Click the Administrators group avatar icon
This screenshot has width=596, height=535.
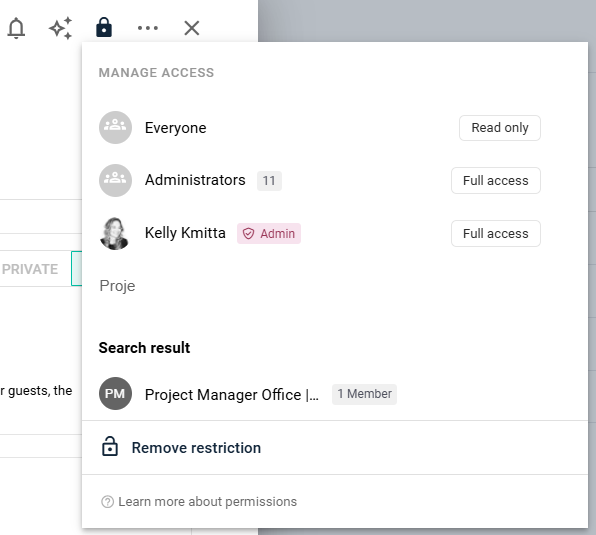pyautogui.click(x=116, y=180)
